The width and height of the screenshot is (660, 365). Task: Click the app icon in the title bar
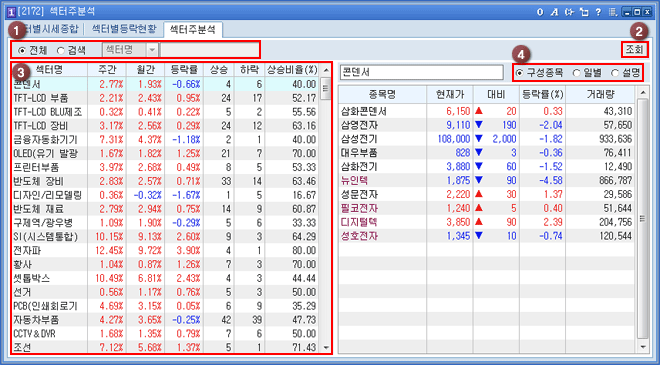pyautogui.click(x=11, y=12)
